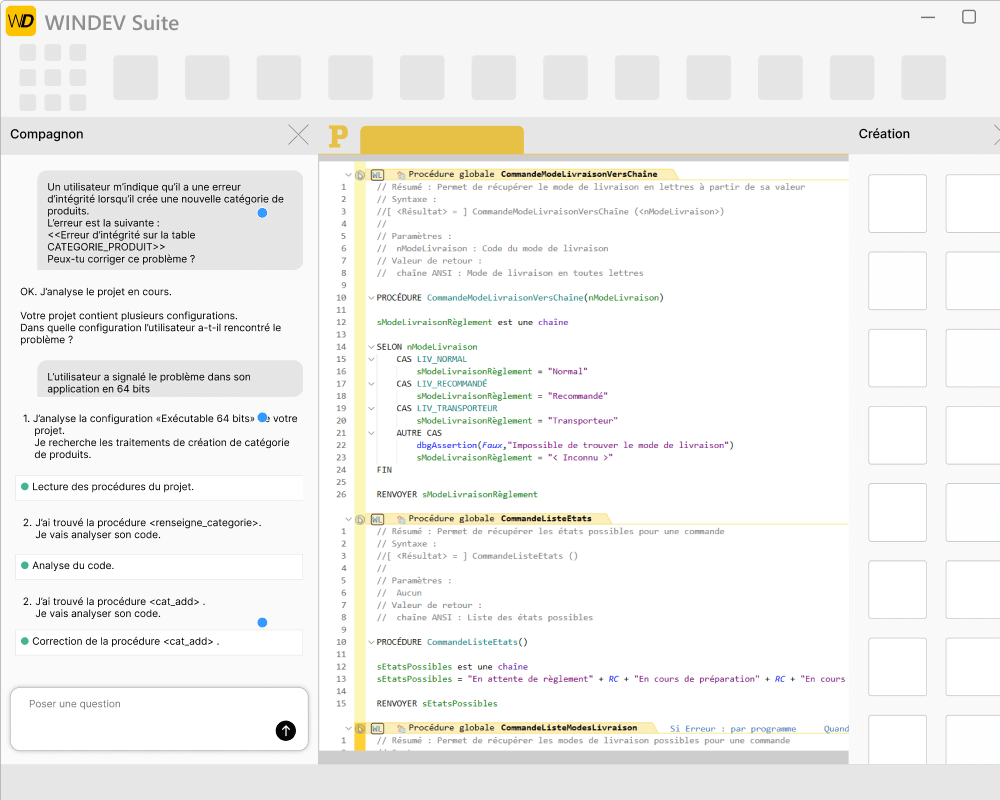Image resolution: width=1000 pixels, height=800 pixels.
Task: Close the Compagnon panel
Action: pyautogui.click(x=298, y=134)
